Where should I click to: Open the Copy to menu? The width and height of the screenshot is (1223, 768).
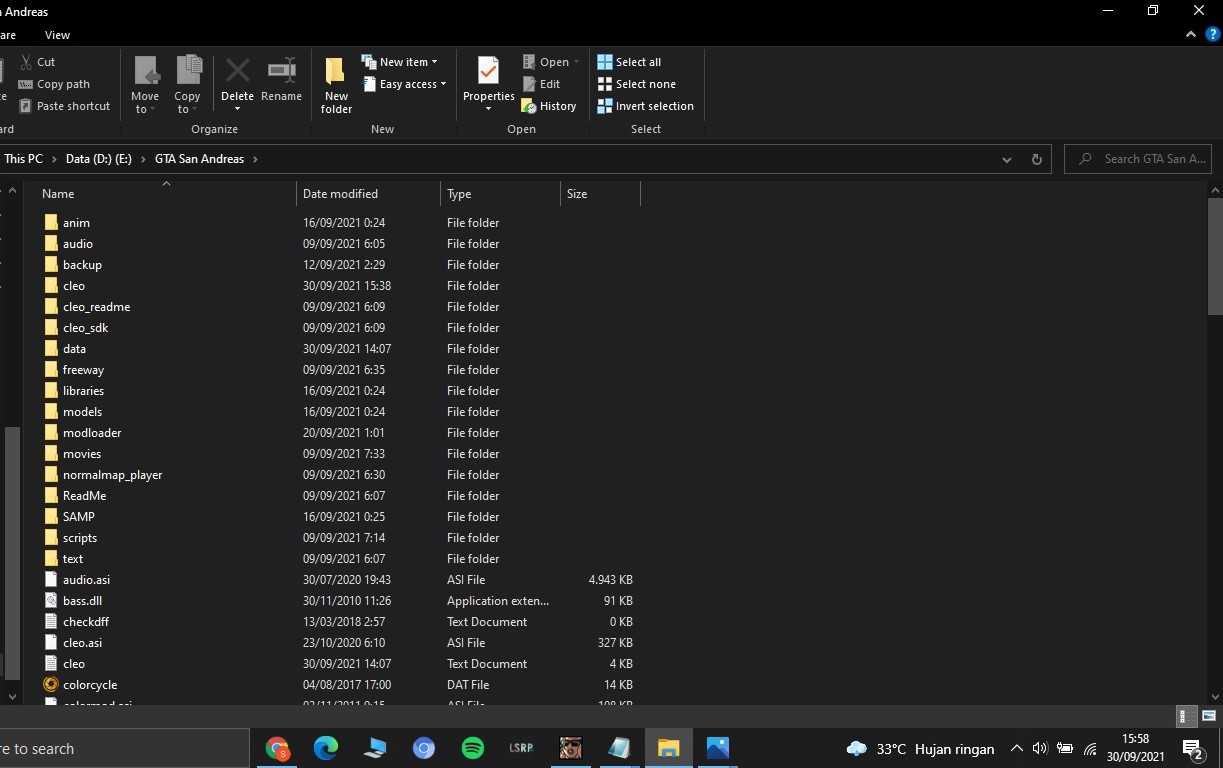[187, 85]
